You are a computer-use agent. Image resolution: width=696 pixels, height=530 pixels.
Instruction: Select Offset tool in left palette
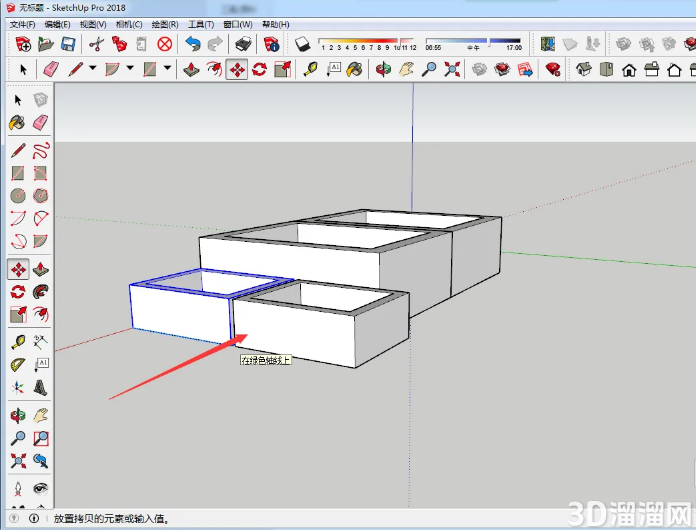tap(40, 314)
